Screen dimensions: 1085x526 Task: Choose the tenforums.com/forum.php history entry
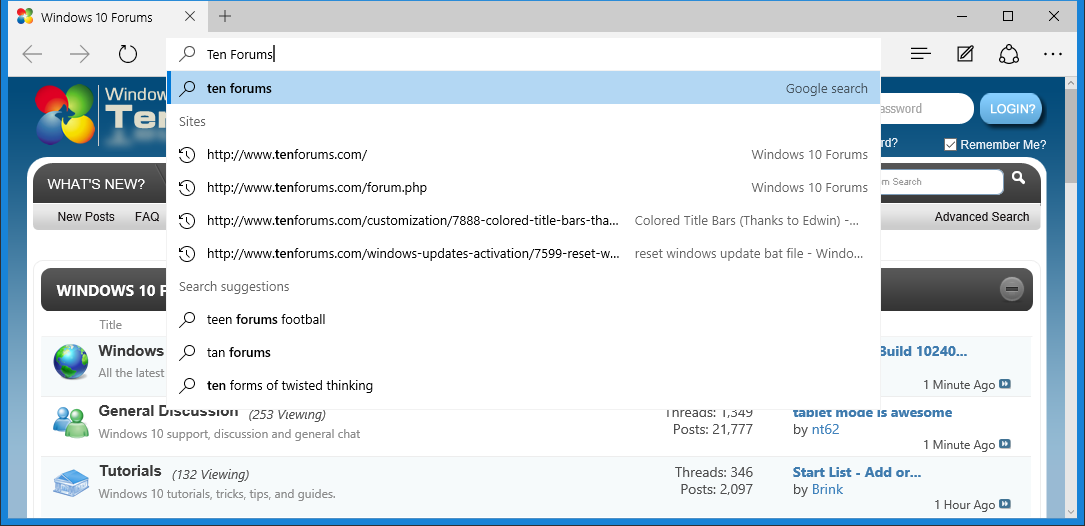[524, 188]
